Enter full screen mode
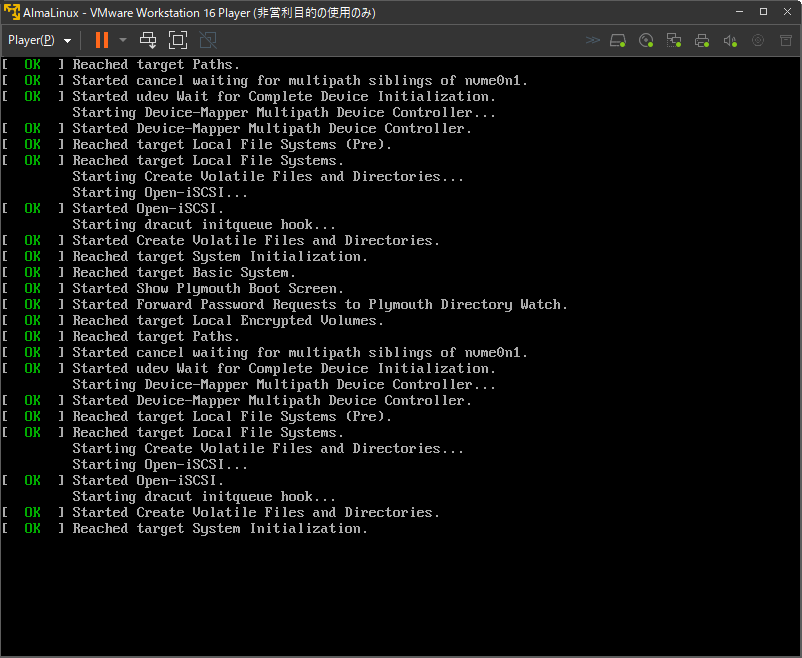802x658 pixels. (x=178, y=40)
